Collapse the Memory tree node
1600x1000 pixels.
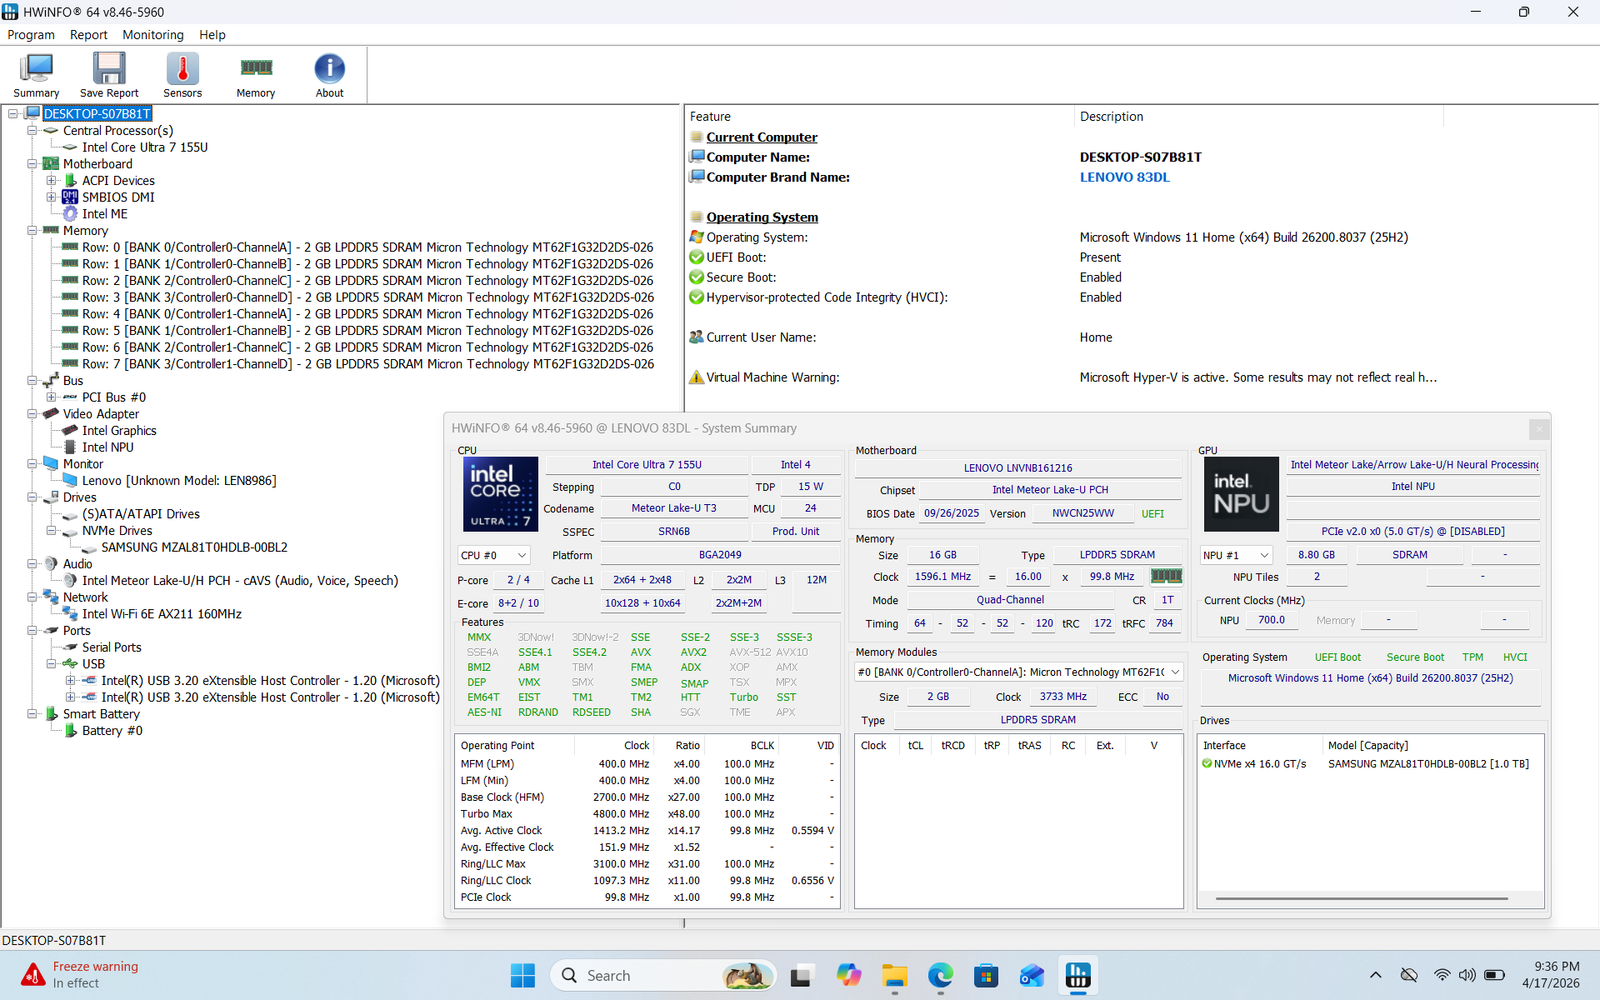(32, 231)
